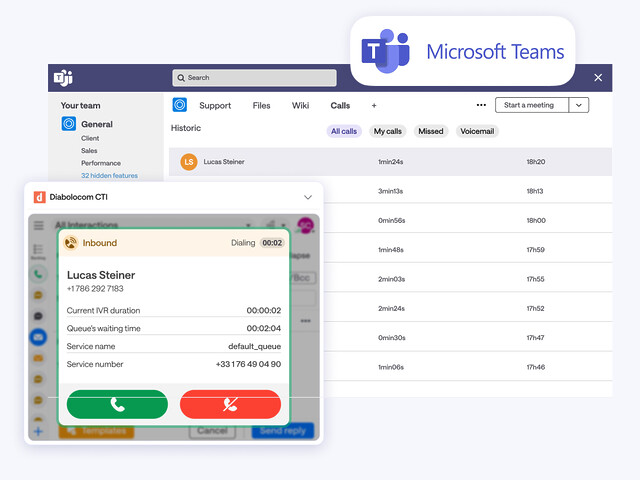Click in the Search field
The height and width of the screenshot is (480, 640).
click(255, 77)
